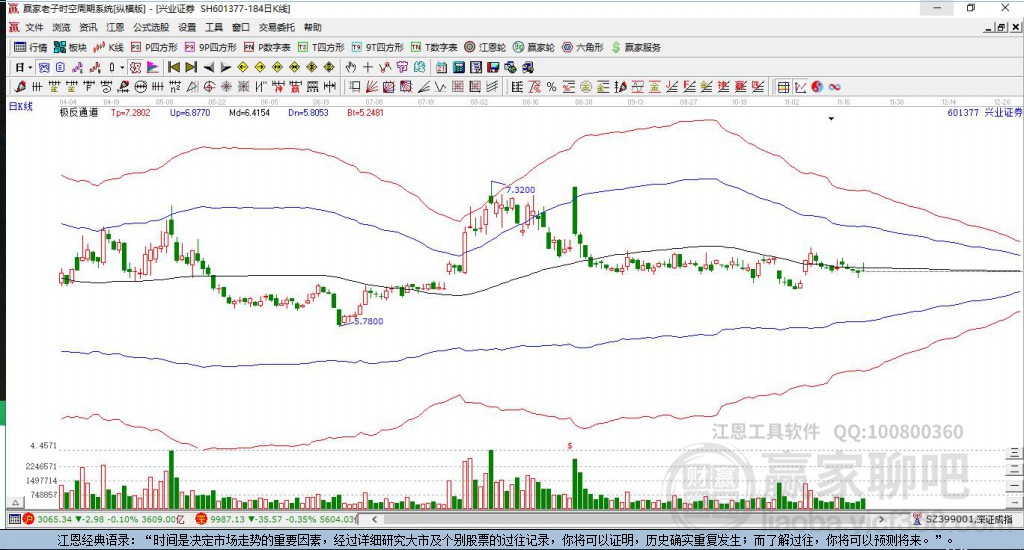The height and width of the screenshot is (550, 1024).
Task: Open the P四方形 tool
Action: (154, 47)
